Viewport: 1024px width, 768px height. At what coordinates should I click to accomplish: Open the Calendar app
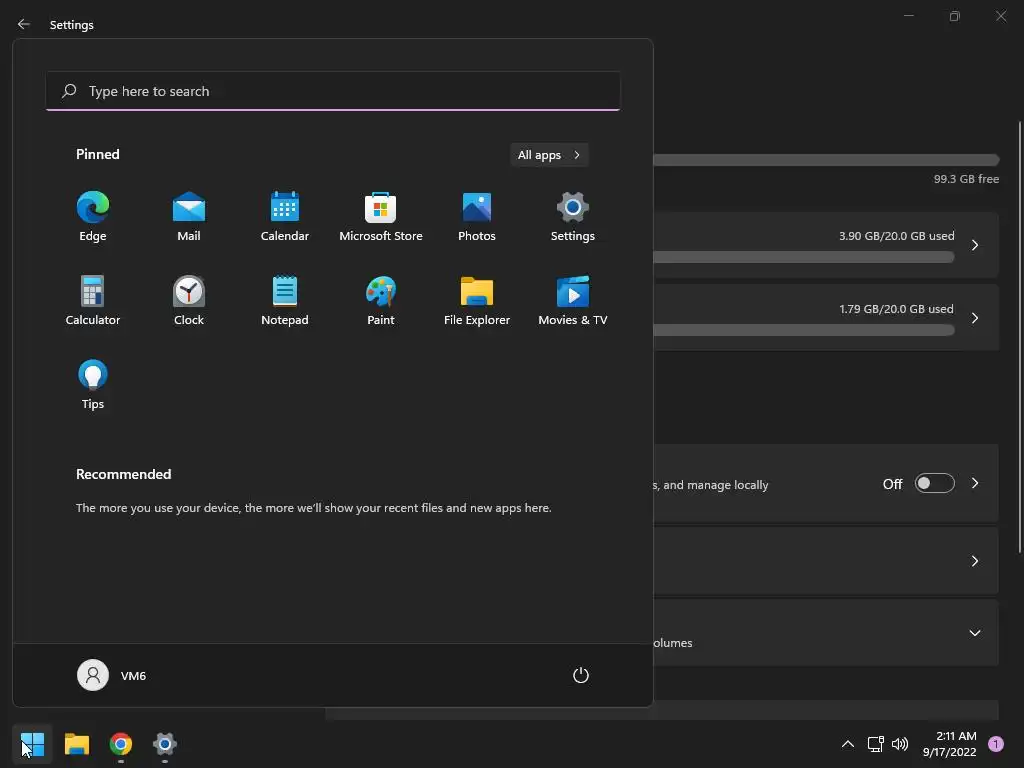[285, 216]
